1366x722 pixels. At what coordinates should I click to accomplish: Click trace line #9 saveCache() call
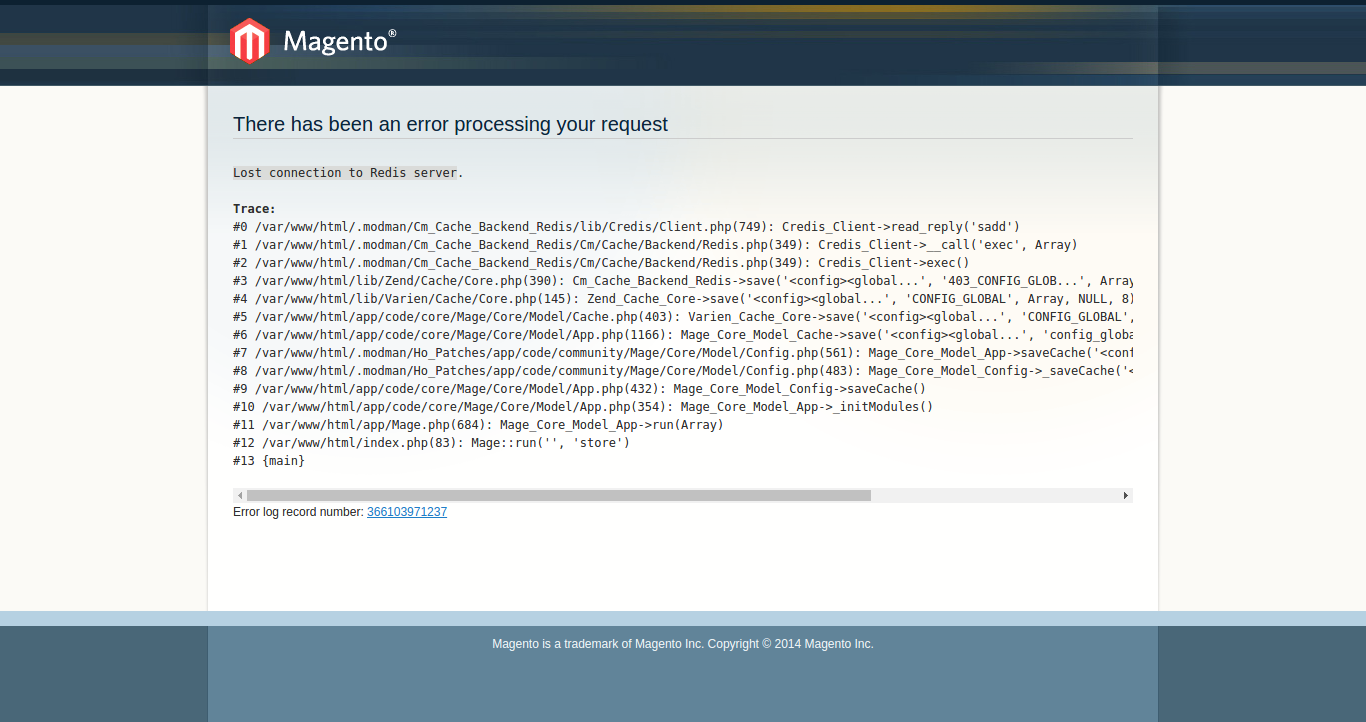point(579,389)
